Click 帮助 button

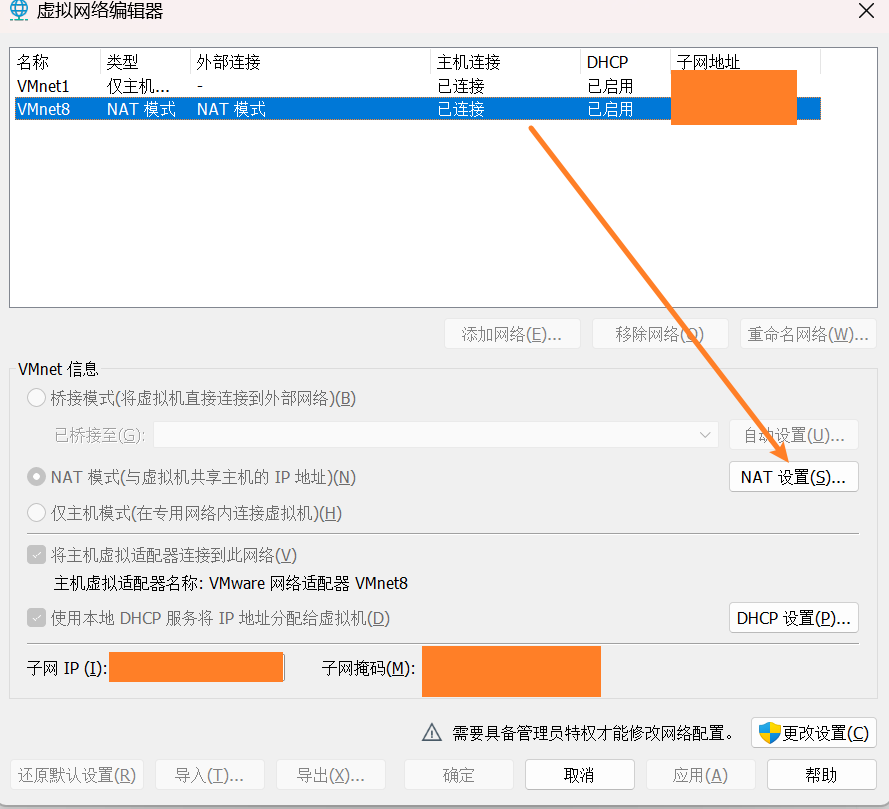822,774
